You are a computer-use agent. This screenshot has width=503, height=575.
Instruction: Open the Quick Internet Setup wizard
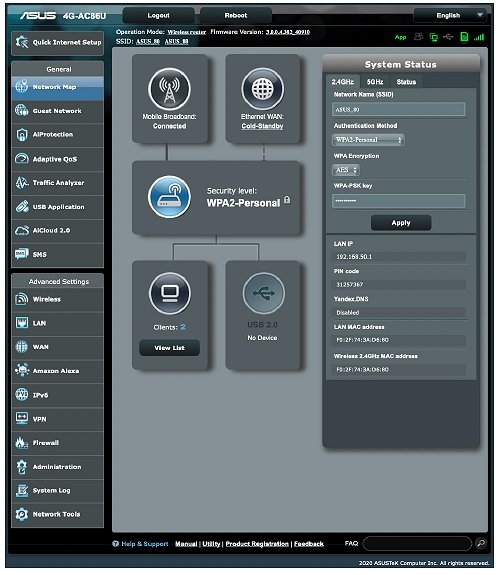(x=58, y=43)
